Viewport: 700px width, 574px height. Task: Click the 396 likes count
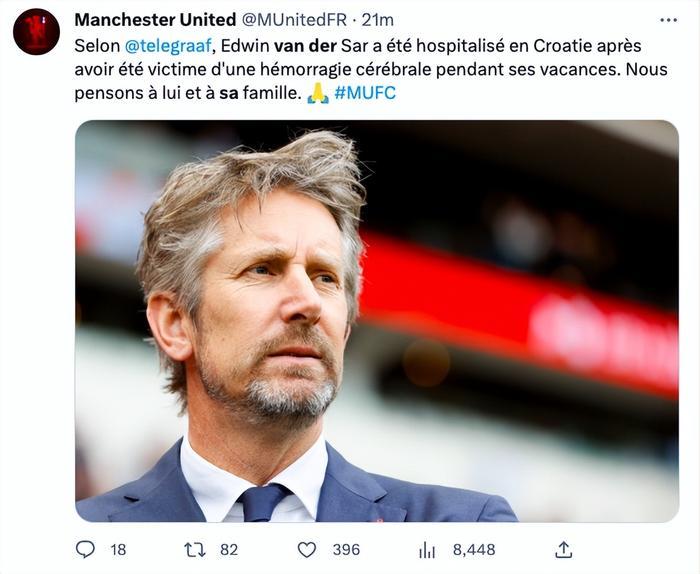pos(346,550)
